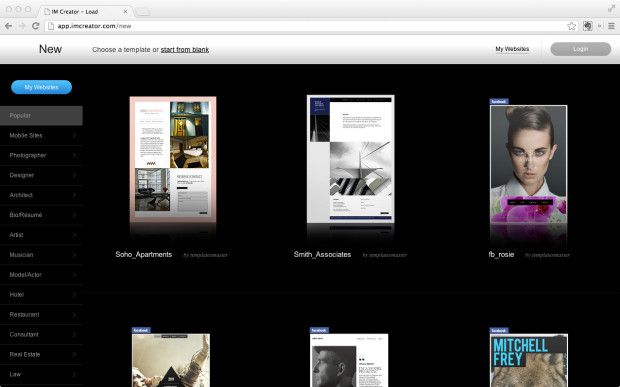The width and height of the screenshot is (620, 387).
Task: Select the Musician category
Action: point(41,255)
